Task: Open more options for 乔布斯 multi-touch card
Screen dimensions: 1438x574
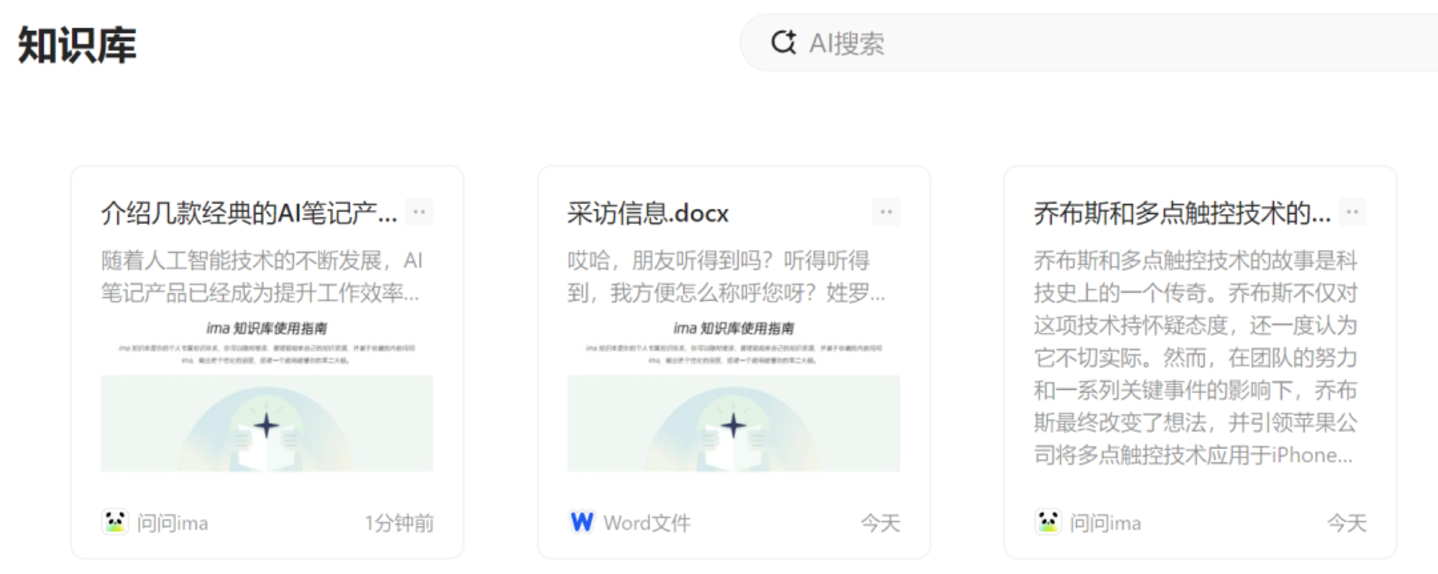Action: pos(1352,212)
